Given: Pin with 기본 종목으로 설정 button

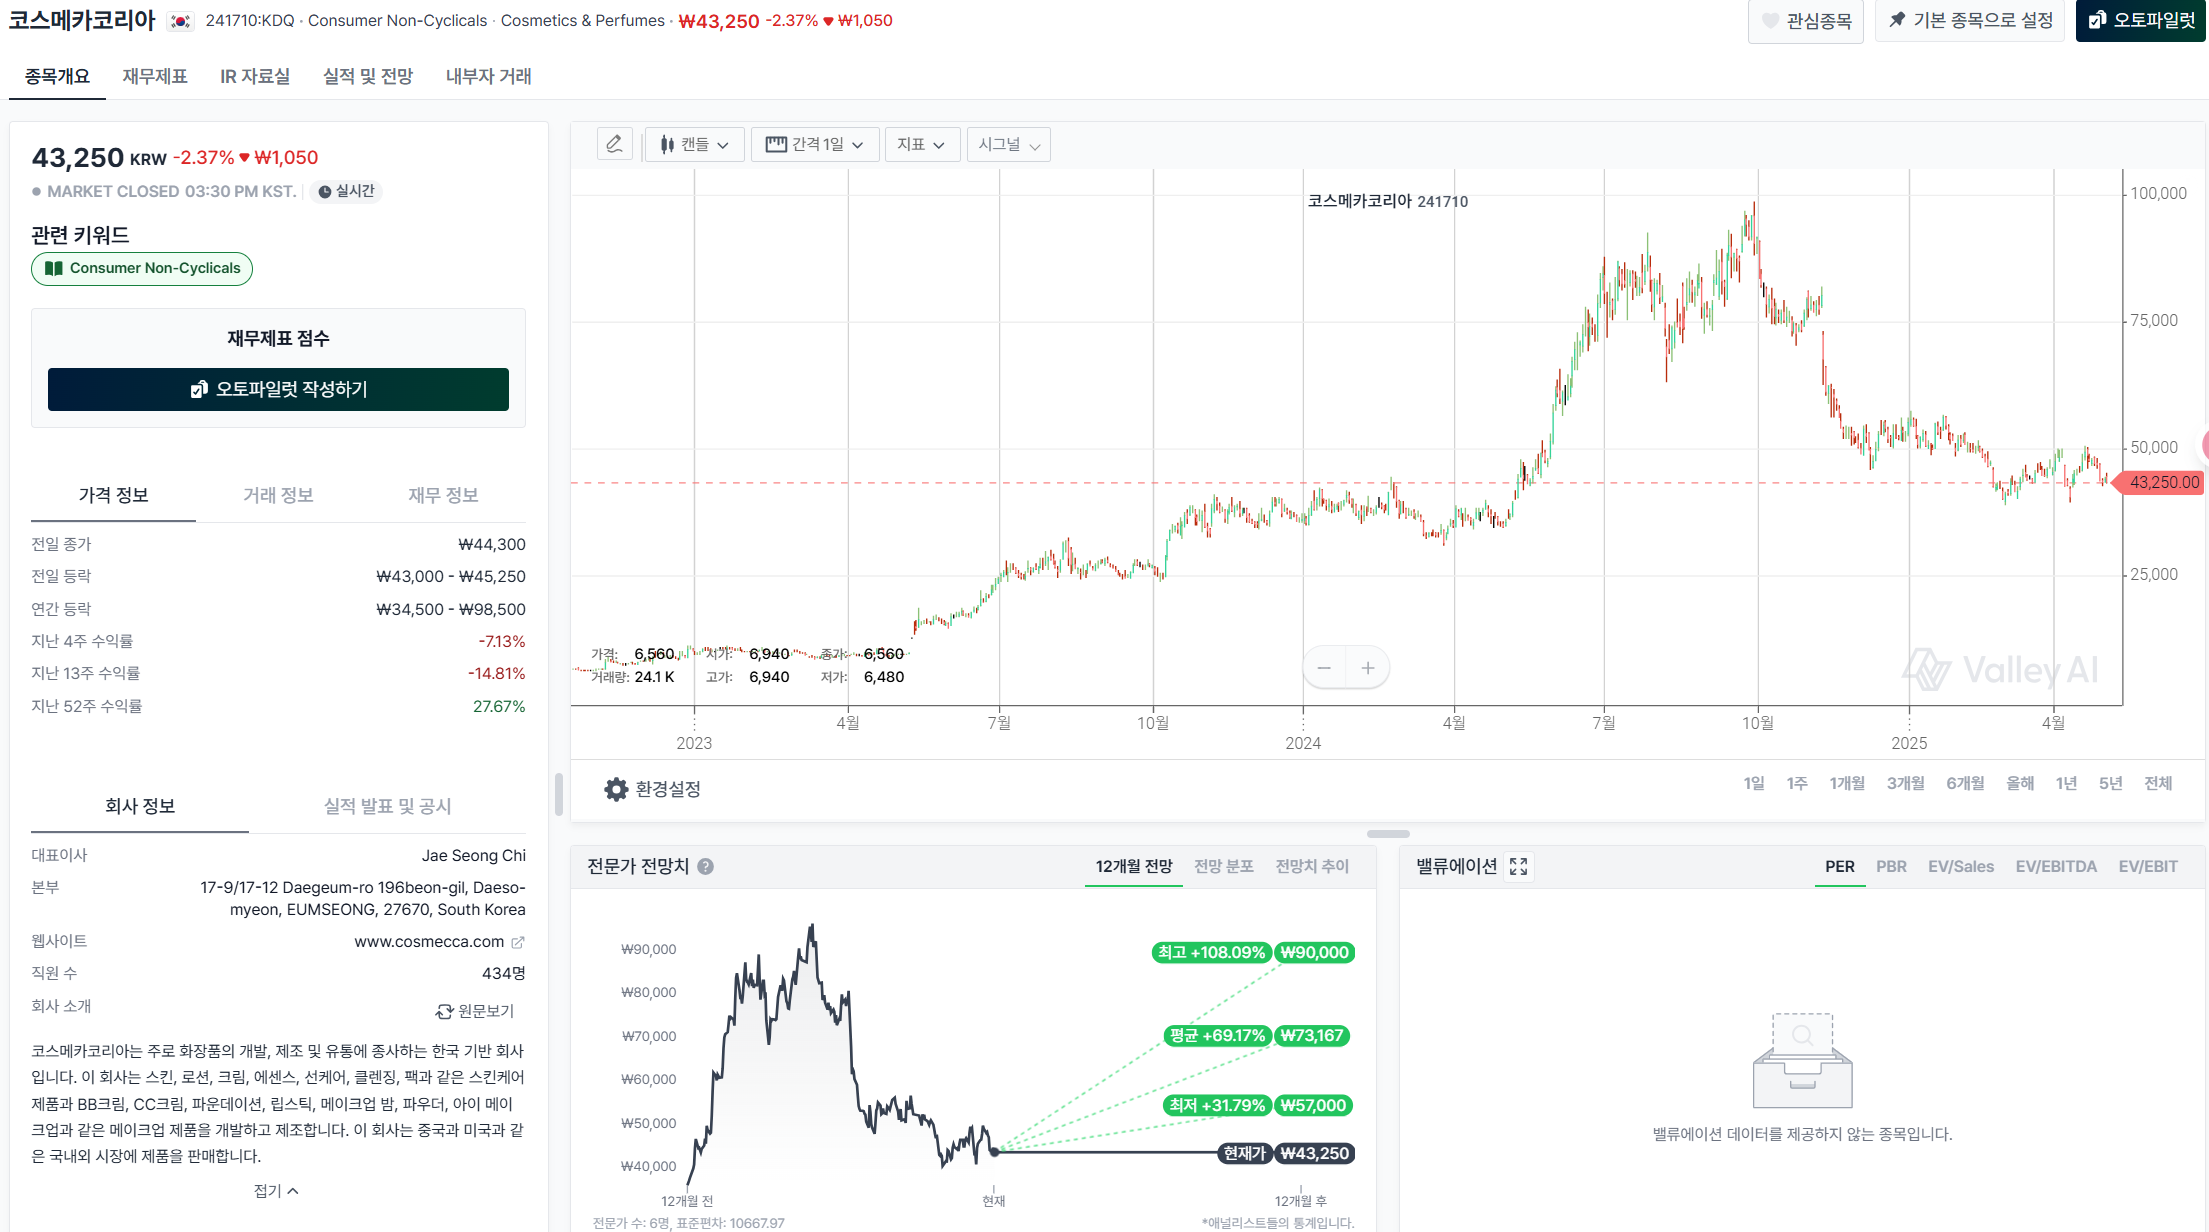Looking at the screenshot, I should pyautogui.click(x=1969, y=21).
